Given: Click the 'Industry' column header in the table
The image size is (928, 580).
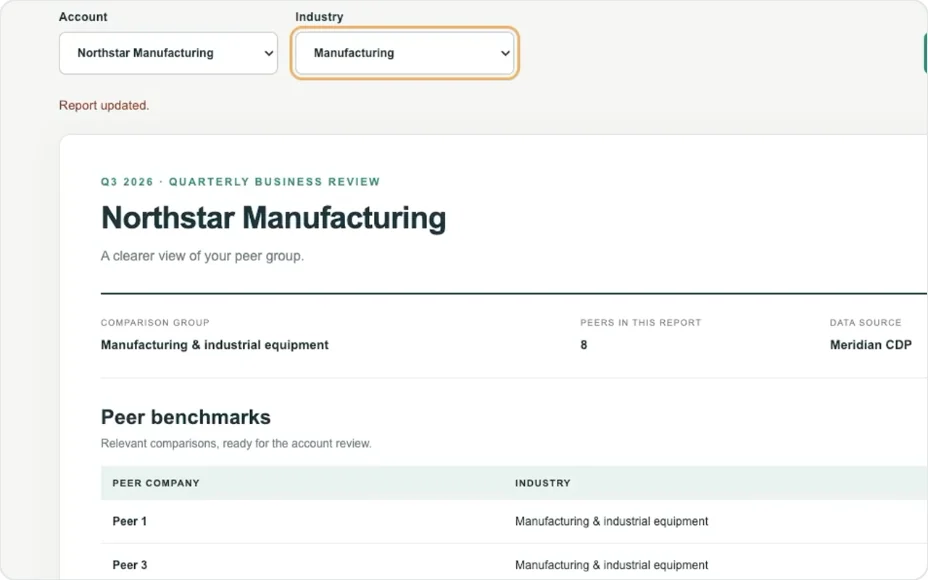Looking at the screenshot, I should coord(543,483).
